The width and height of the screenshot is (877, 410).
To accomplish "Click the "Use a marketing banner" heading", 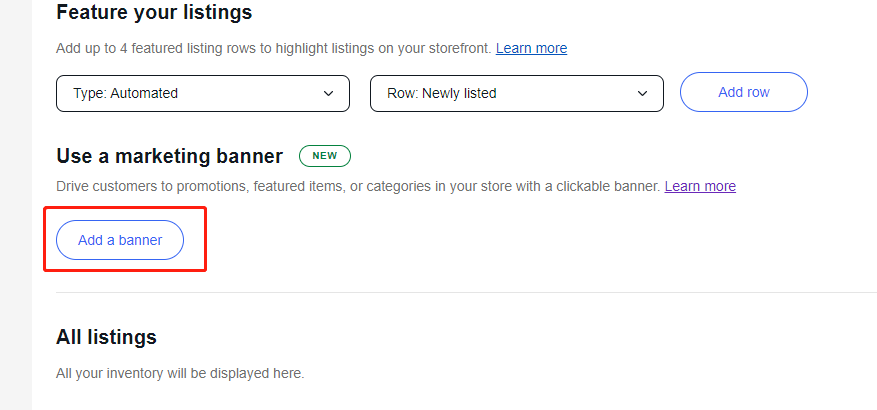I will click(169, 156).
